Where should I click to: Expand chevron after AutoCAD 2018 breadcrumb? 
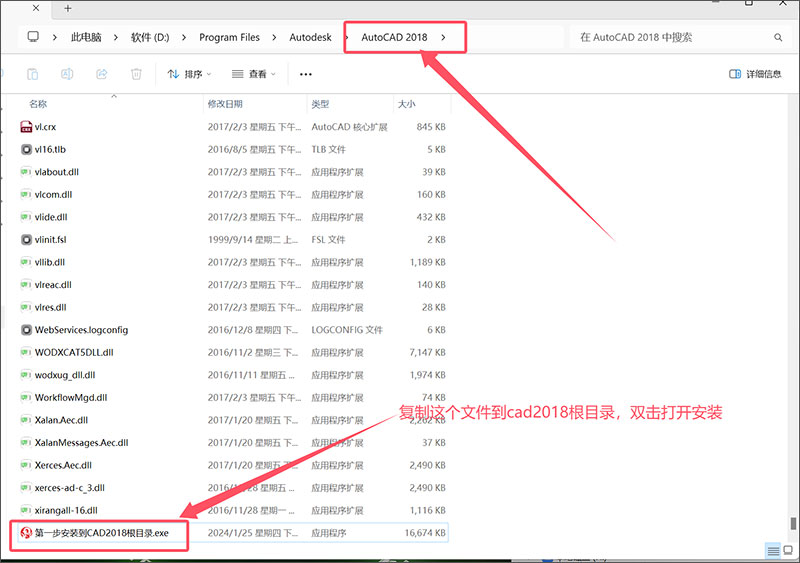[443, 37]
